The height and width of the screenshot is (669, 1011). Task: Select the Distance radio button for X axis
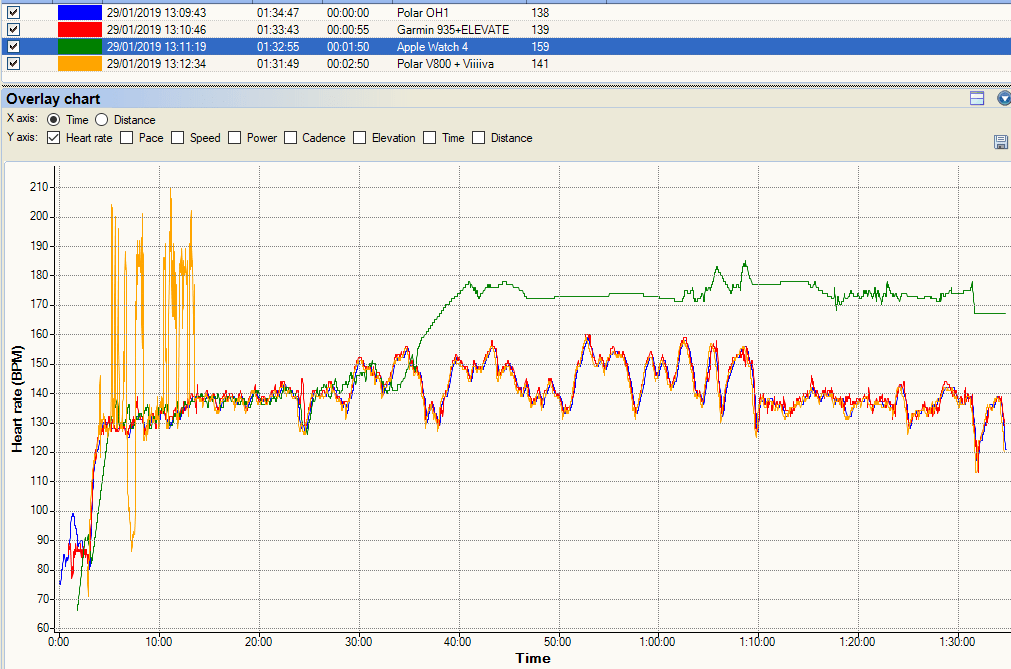(101, 120)
